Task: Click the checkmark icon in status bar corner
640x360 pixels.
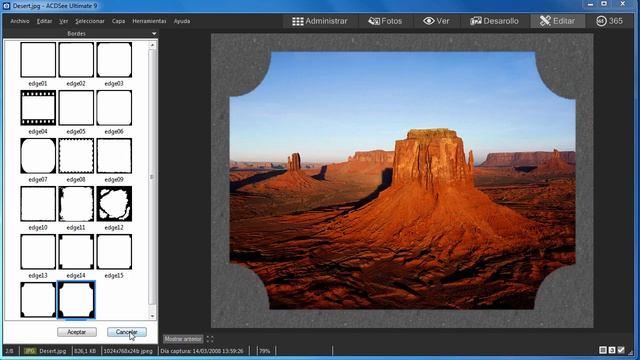Action: tap(621, 350)
